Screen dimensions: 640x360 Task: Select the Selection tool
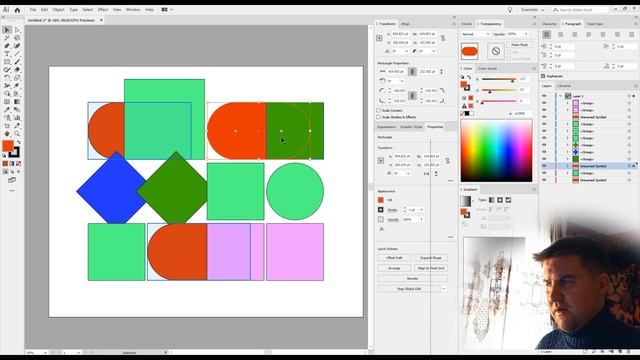[7, 30]
